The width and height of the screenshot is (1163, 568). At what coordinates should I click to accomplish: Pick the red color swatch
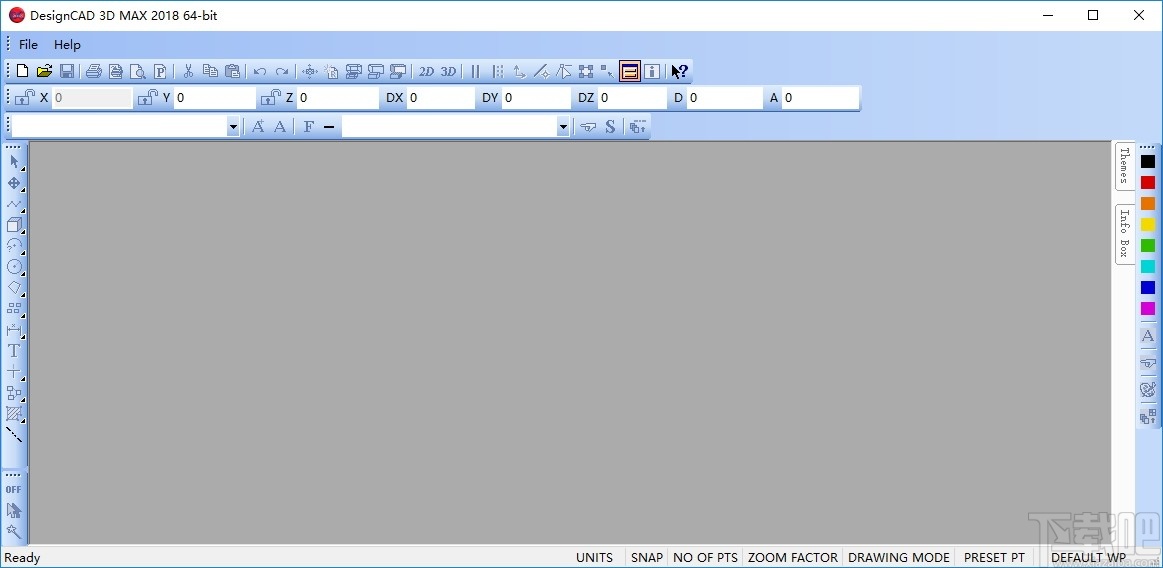1147,182
